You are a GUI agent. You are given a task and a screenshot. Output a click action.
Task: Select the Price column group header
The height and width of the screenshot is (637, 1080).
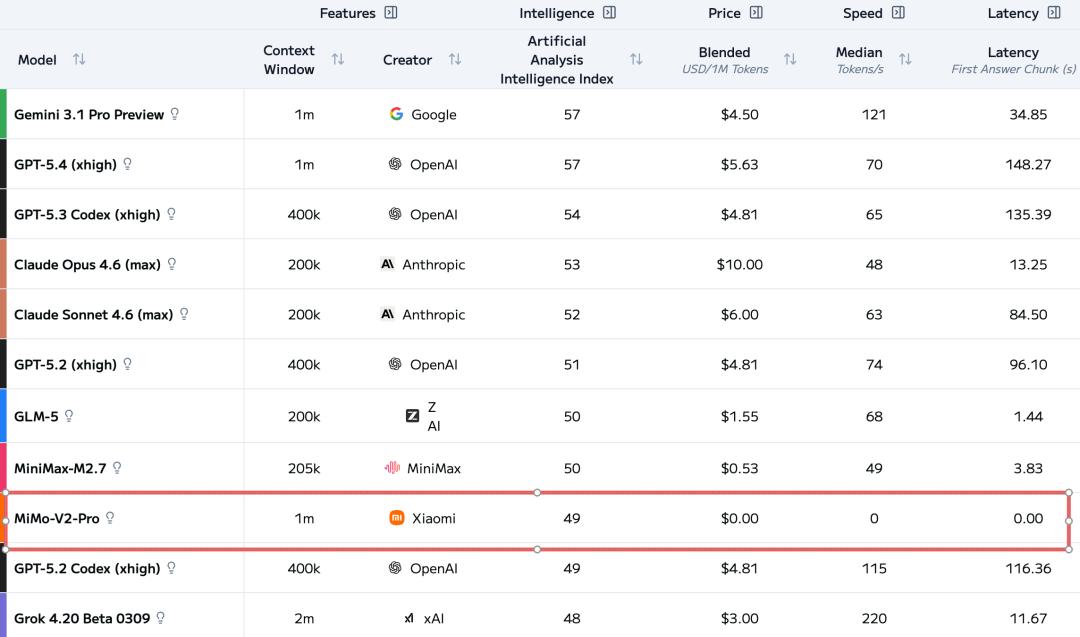tap(724, 13)
